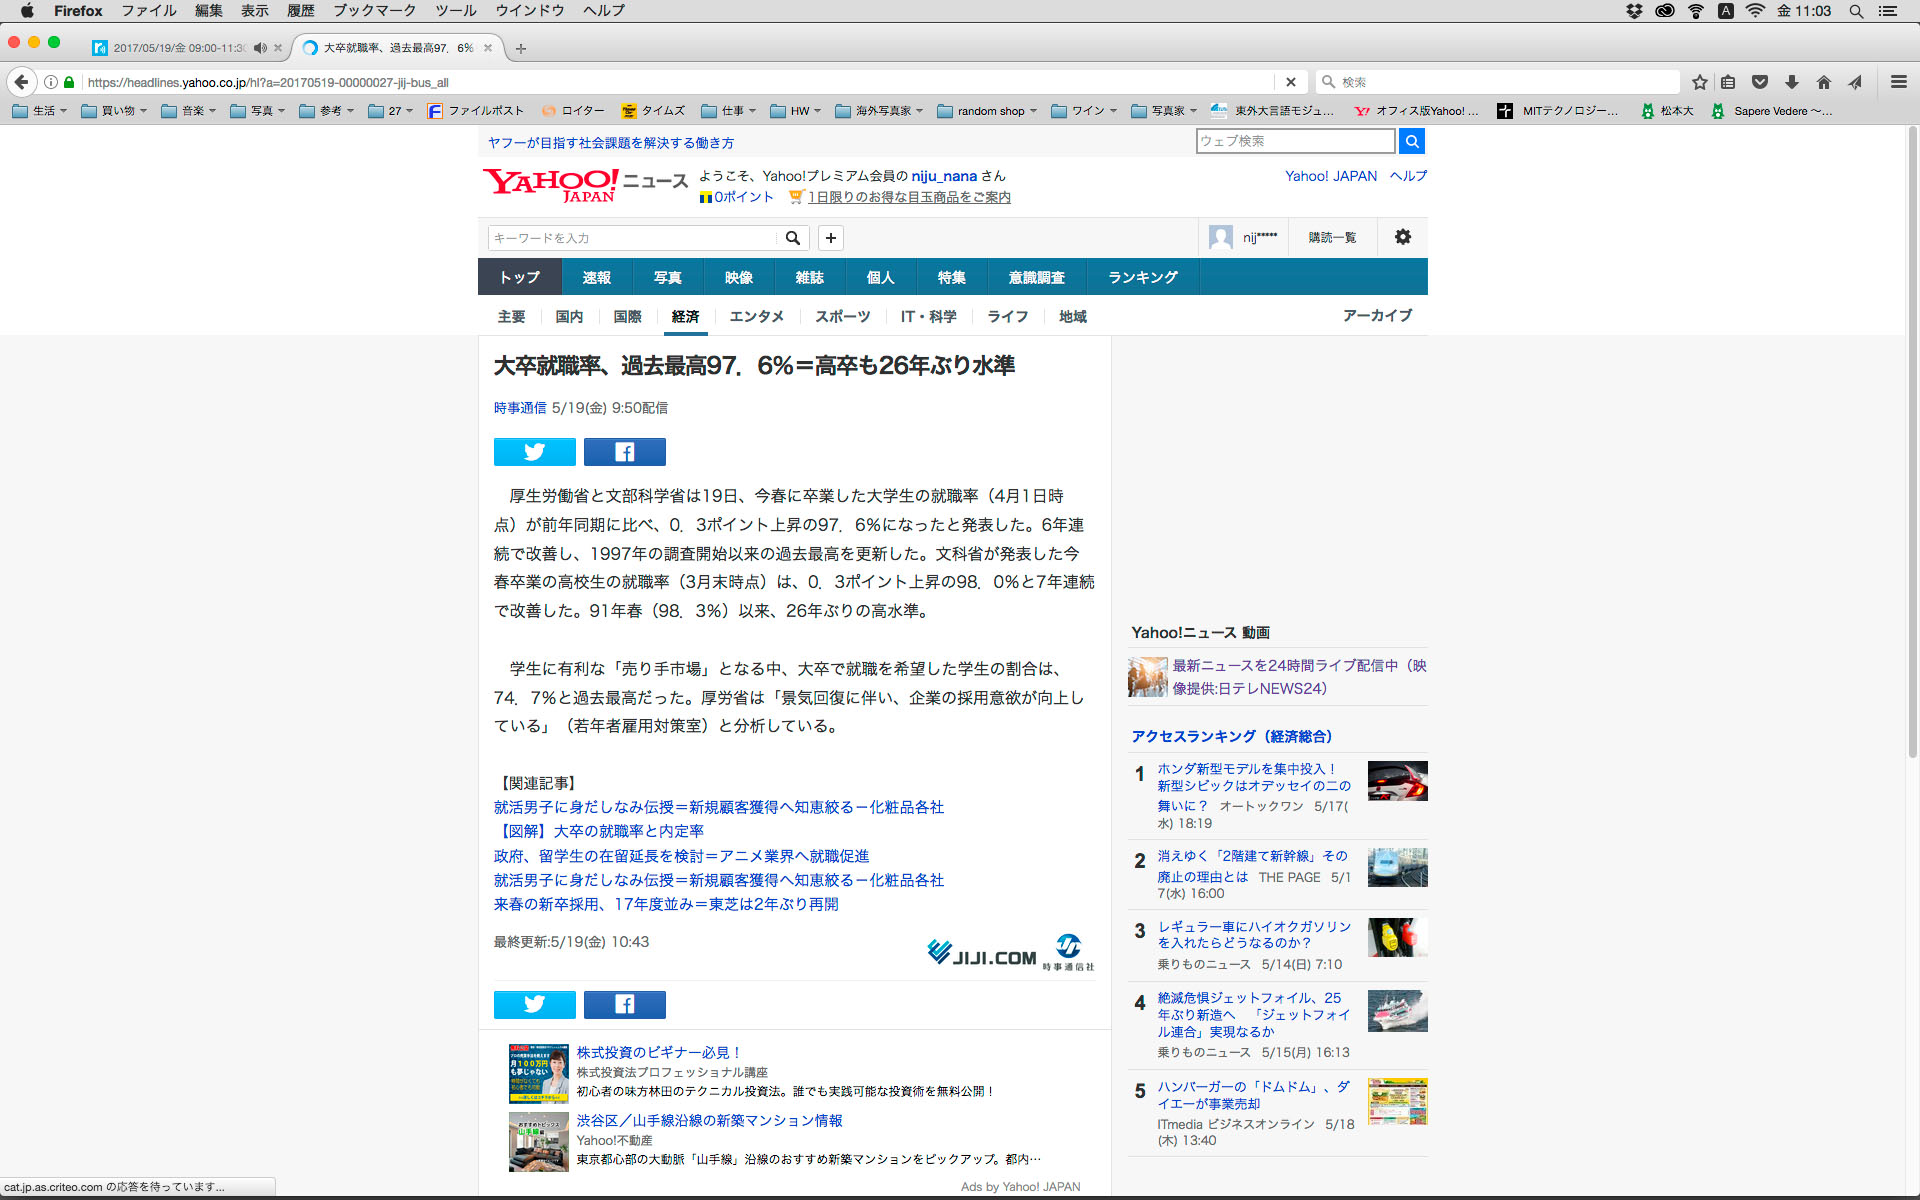This screenshot has width=1920, height=1200.
Task: Click the plus button beside the keyword search
Action: pyautogui.click(x=830, y=238)
